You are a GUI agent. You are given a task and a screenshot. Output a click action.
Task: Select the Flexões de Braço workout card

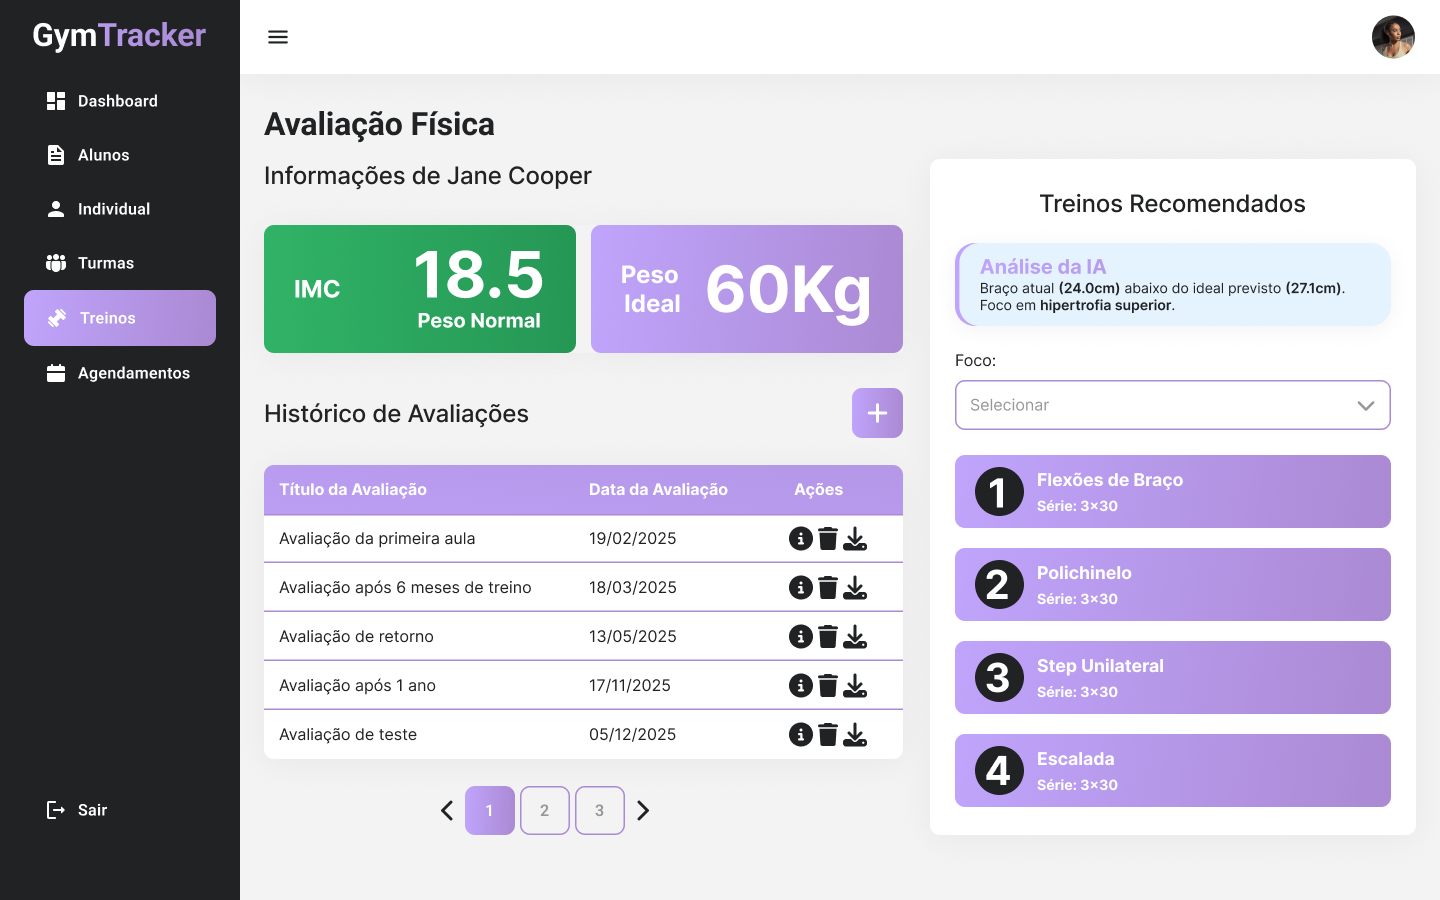pos(1172,492)
